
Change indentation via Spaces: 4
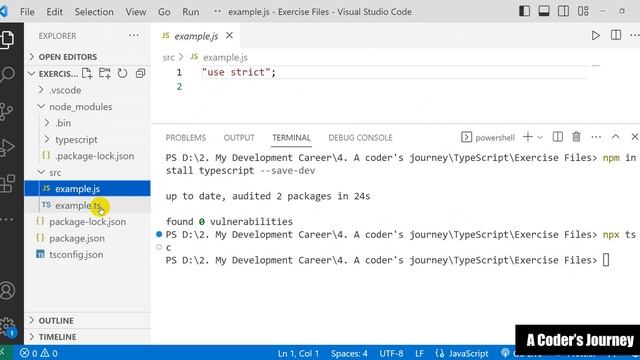349,353
